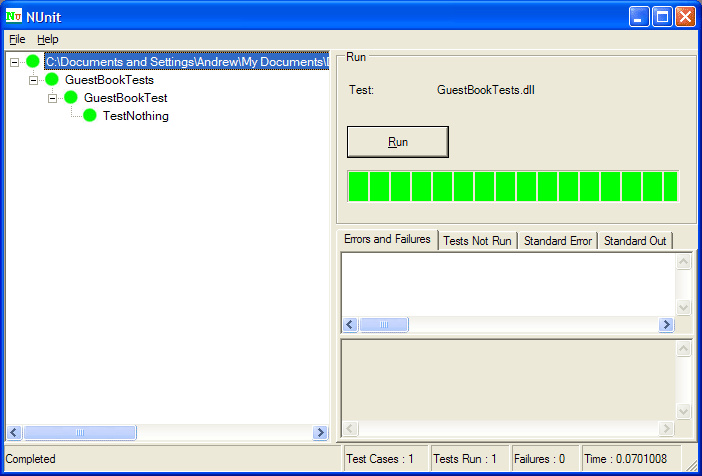This screenshot has height=476, width=702.
Task: Click green status circle next to GuestBookTest
Action: pos(71,97)
